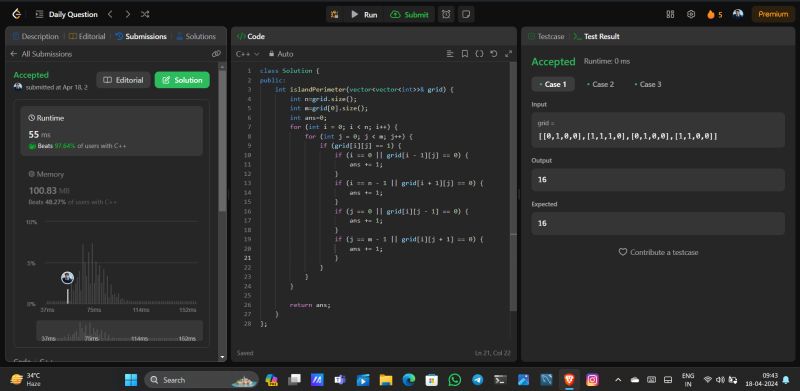Run the code

pos(364,15)
